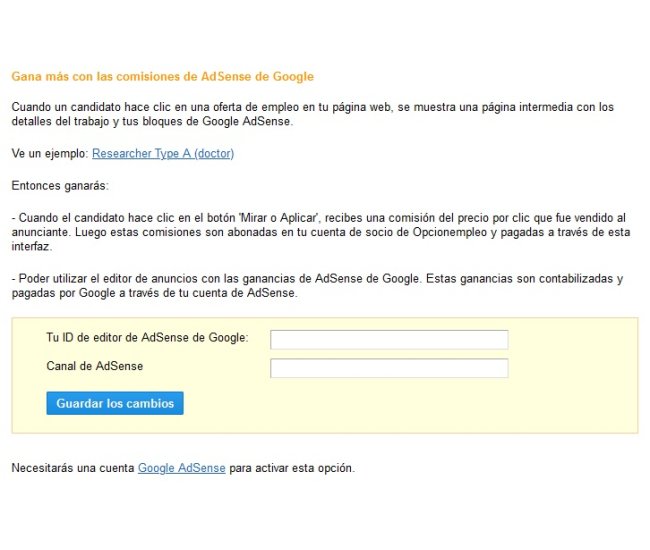Click the orange 'Gana más con las comisiones' heading
This screenshot has width=650, height=550.
point(162,76)
